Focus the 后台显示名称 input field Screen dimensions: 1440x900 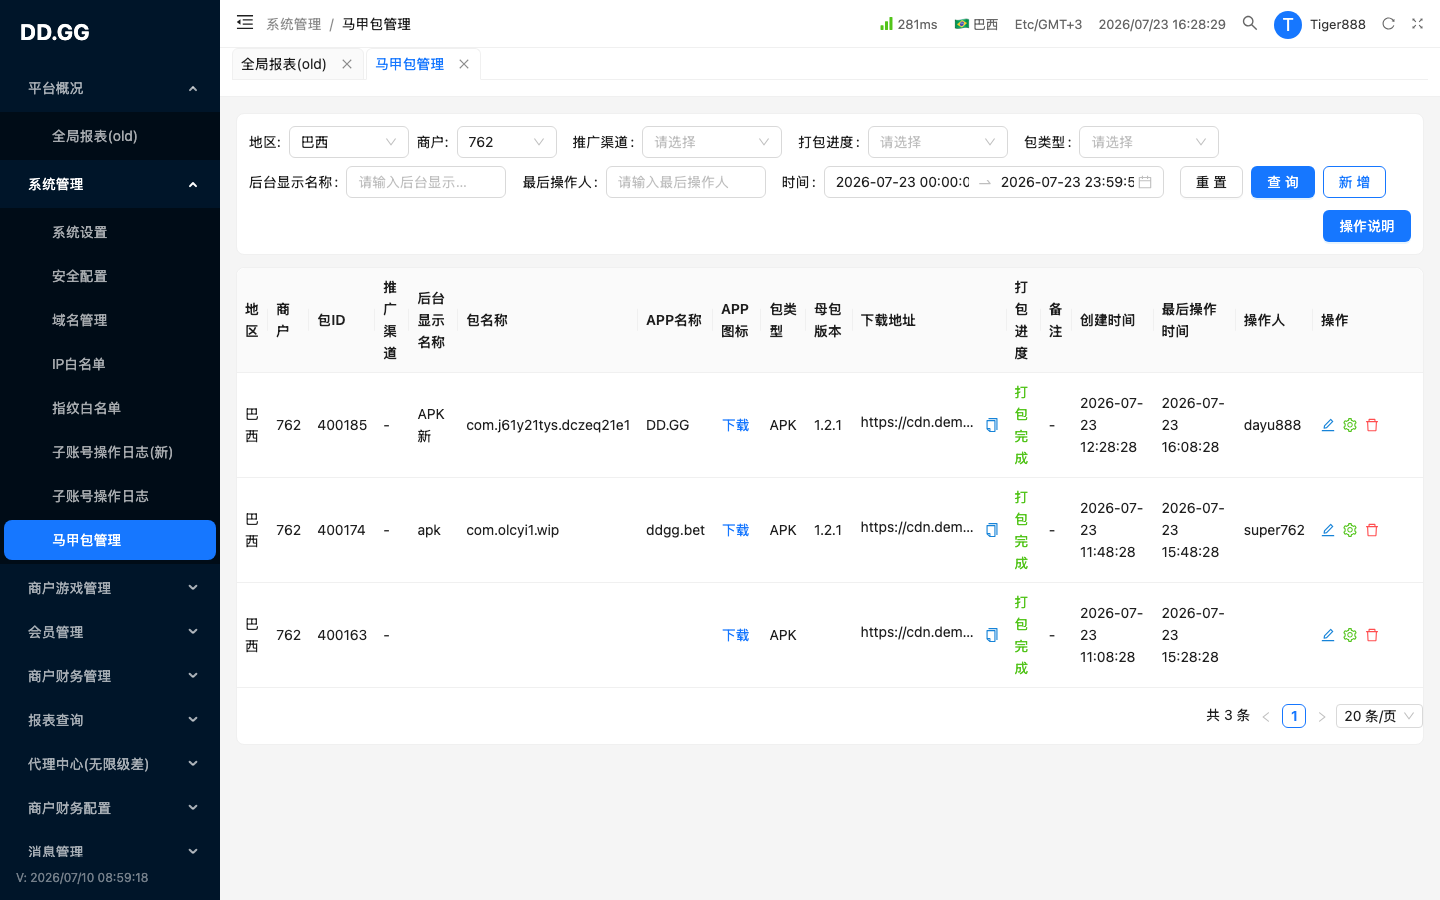coord(426,182)
